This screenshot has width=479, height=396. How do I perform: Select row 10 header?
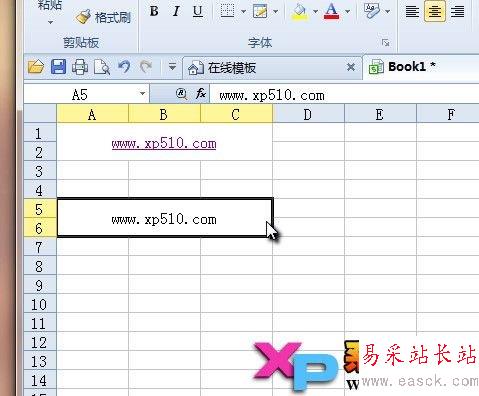(x=40, y=304)
